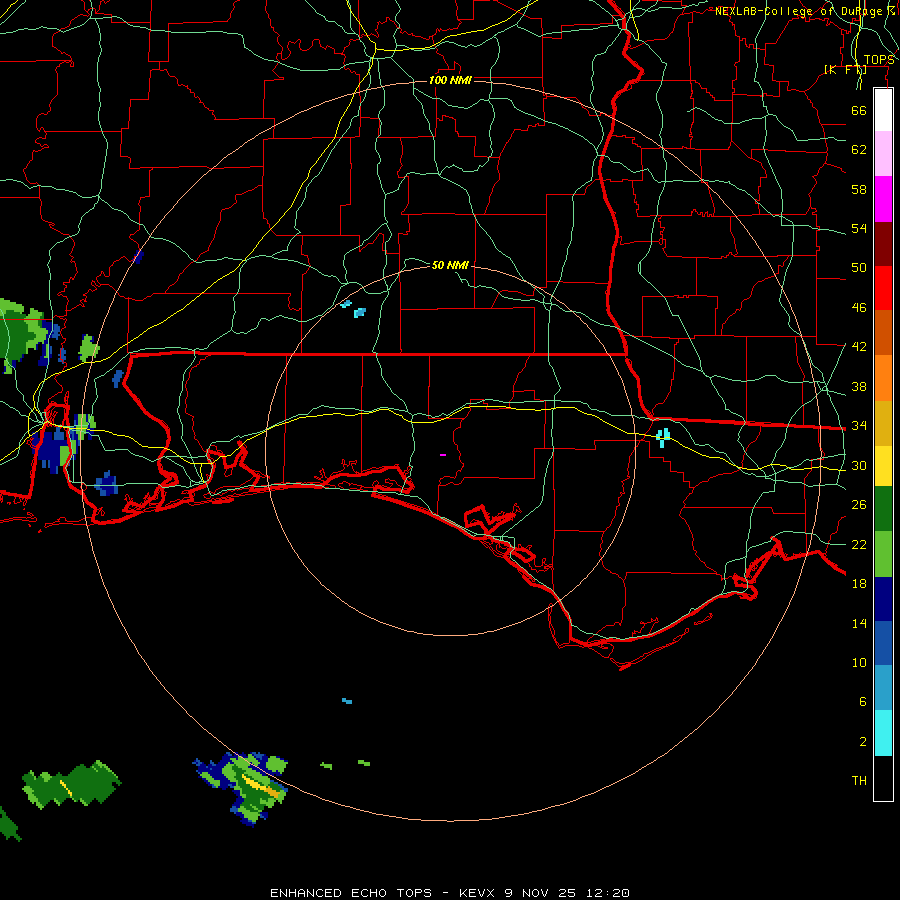
Task: Click the legend value 10
Action: (x=859, y=663)
